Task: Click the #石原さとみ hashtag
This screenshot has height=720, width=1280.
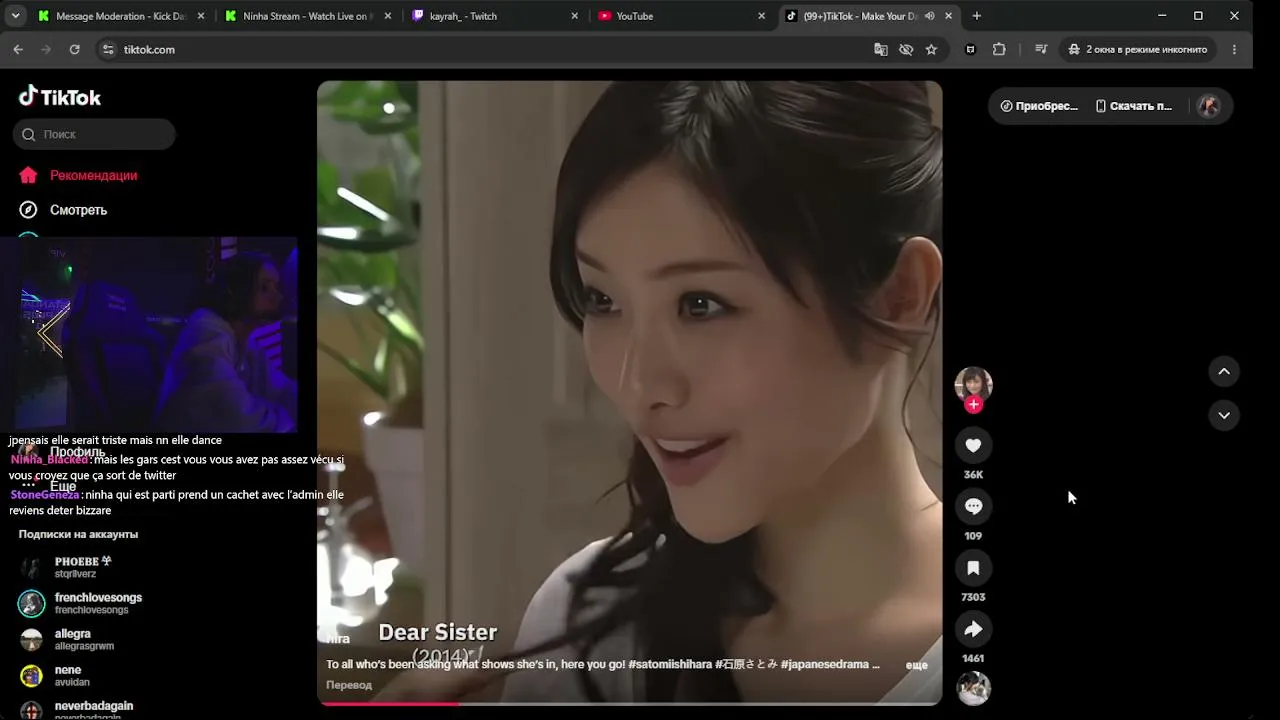Action: pyautogui.click(x=746, y=664)
